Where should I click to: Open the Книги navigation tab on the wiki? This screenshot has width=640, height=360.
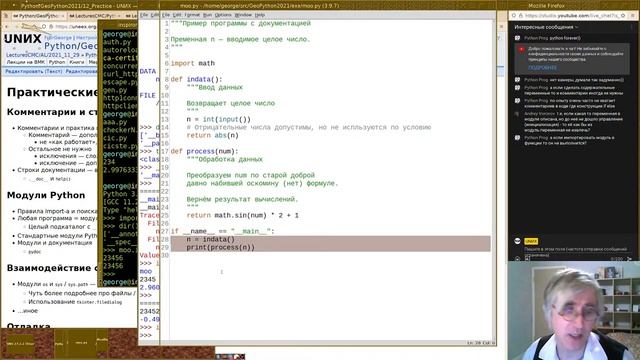pyautogui.click(x=77, y=62)
